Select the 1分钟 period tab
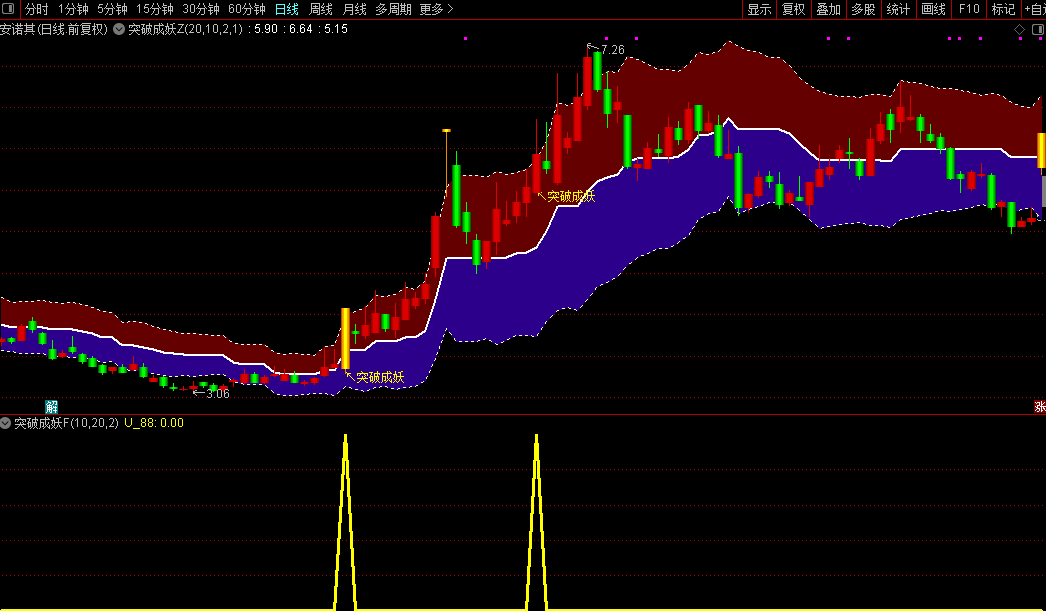The image size is (1046, 611). coord(73,9)
